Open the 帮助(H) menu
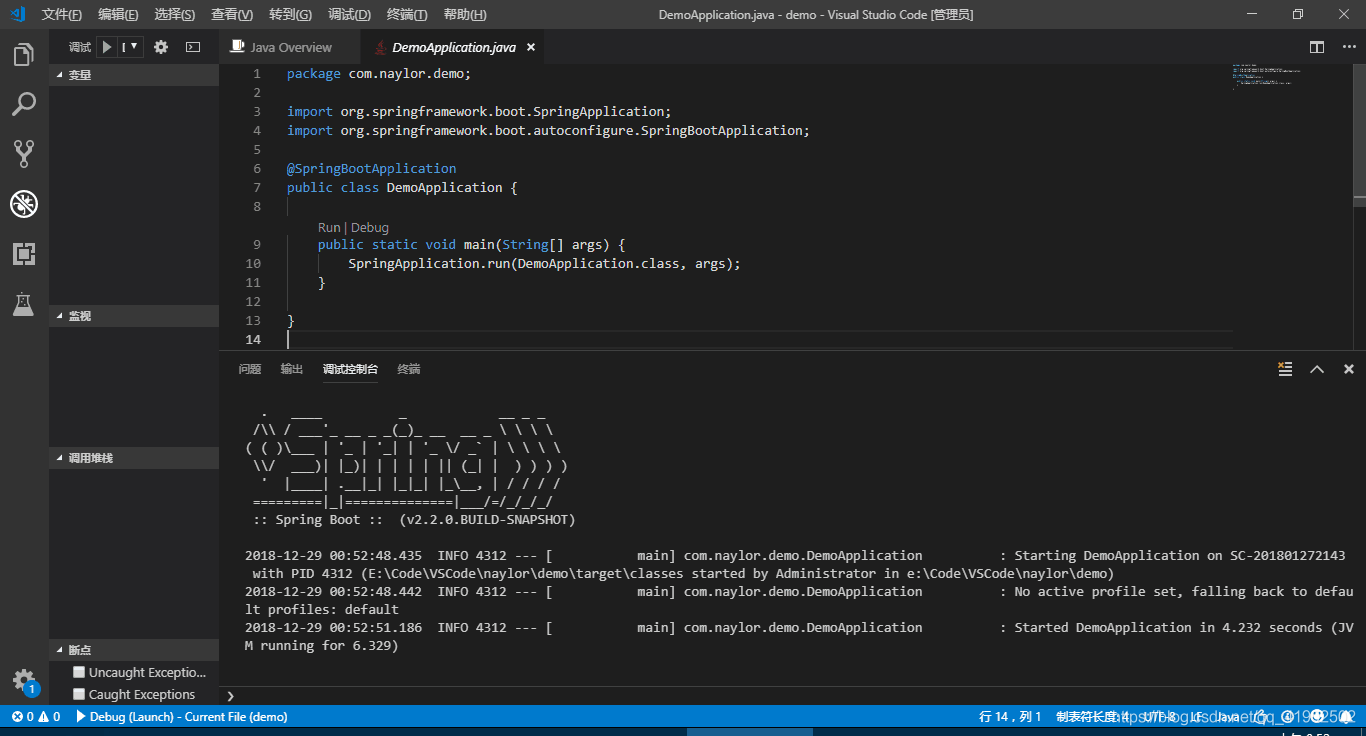 pos(464,15)
